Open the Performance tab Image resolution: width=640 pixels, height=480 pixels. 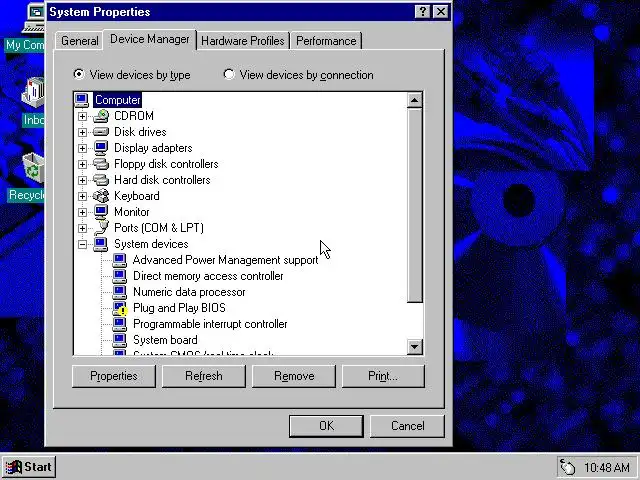coord(326,41)
